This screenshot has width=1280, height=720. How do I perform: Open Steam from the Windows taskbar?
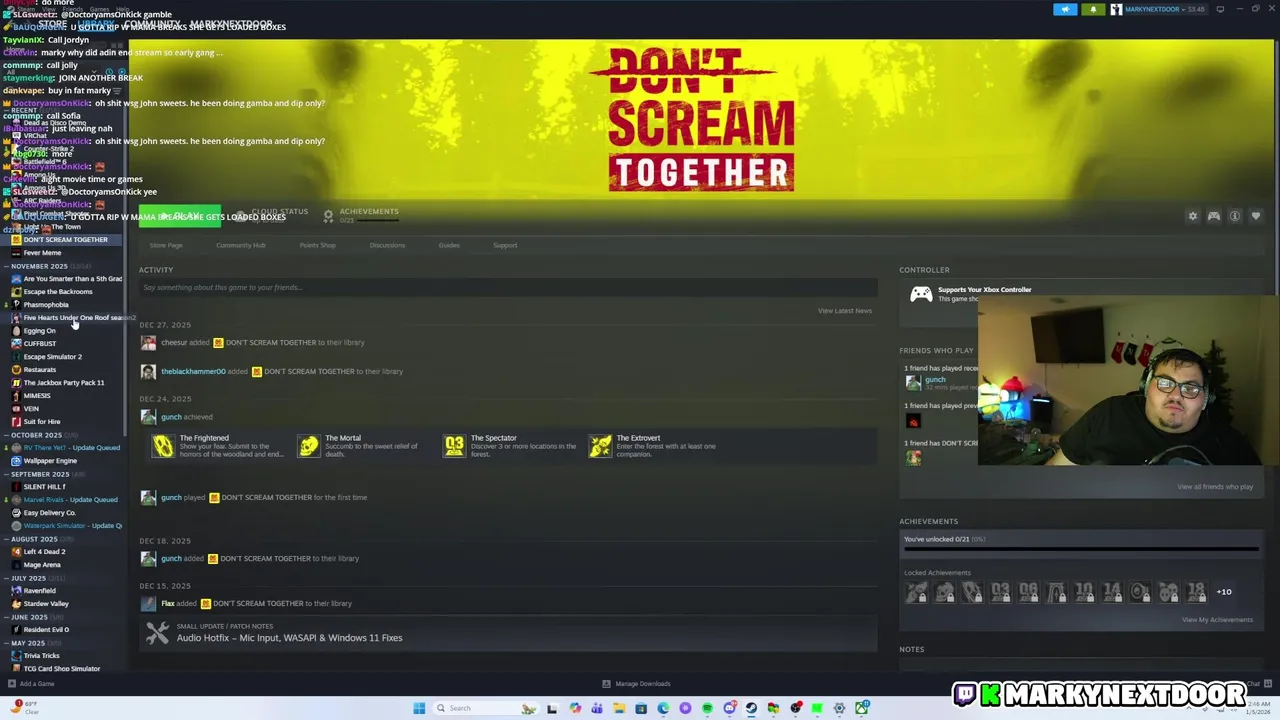[751, 708]
